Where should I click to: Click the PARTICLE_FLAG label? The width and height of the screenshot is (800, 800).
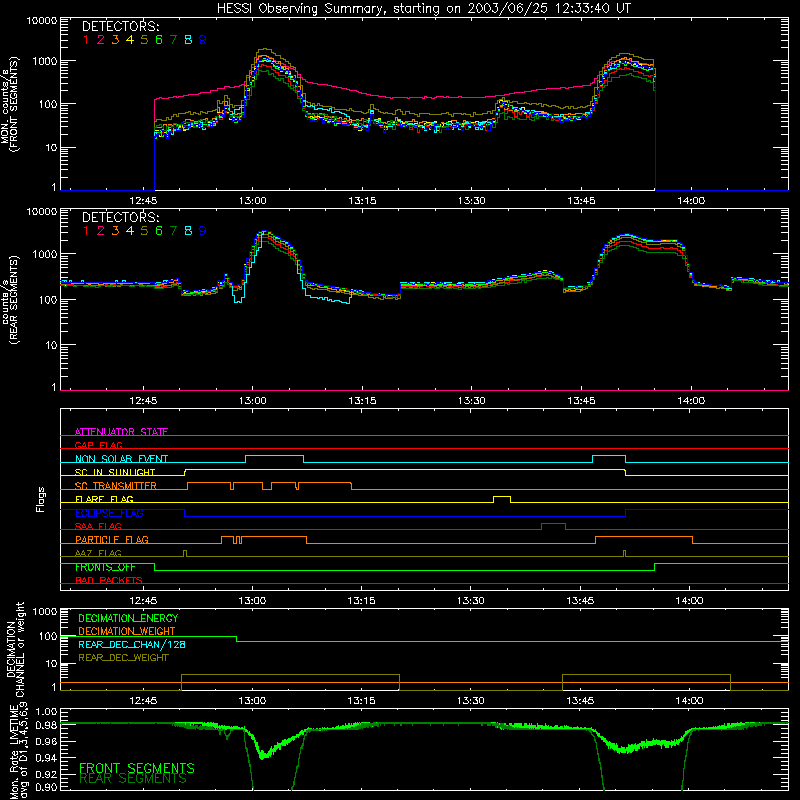[x=112, y=540]
